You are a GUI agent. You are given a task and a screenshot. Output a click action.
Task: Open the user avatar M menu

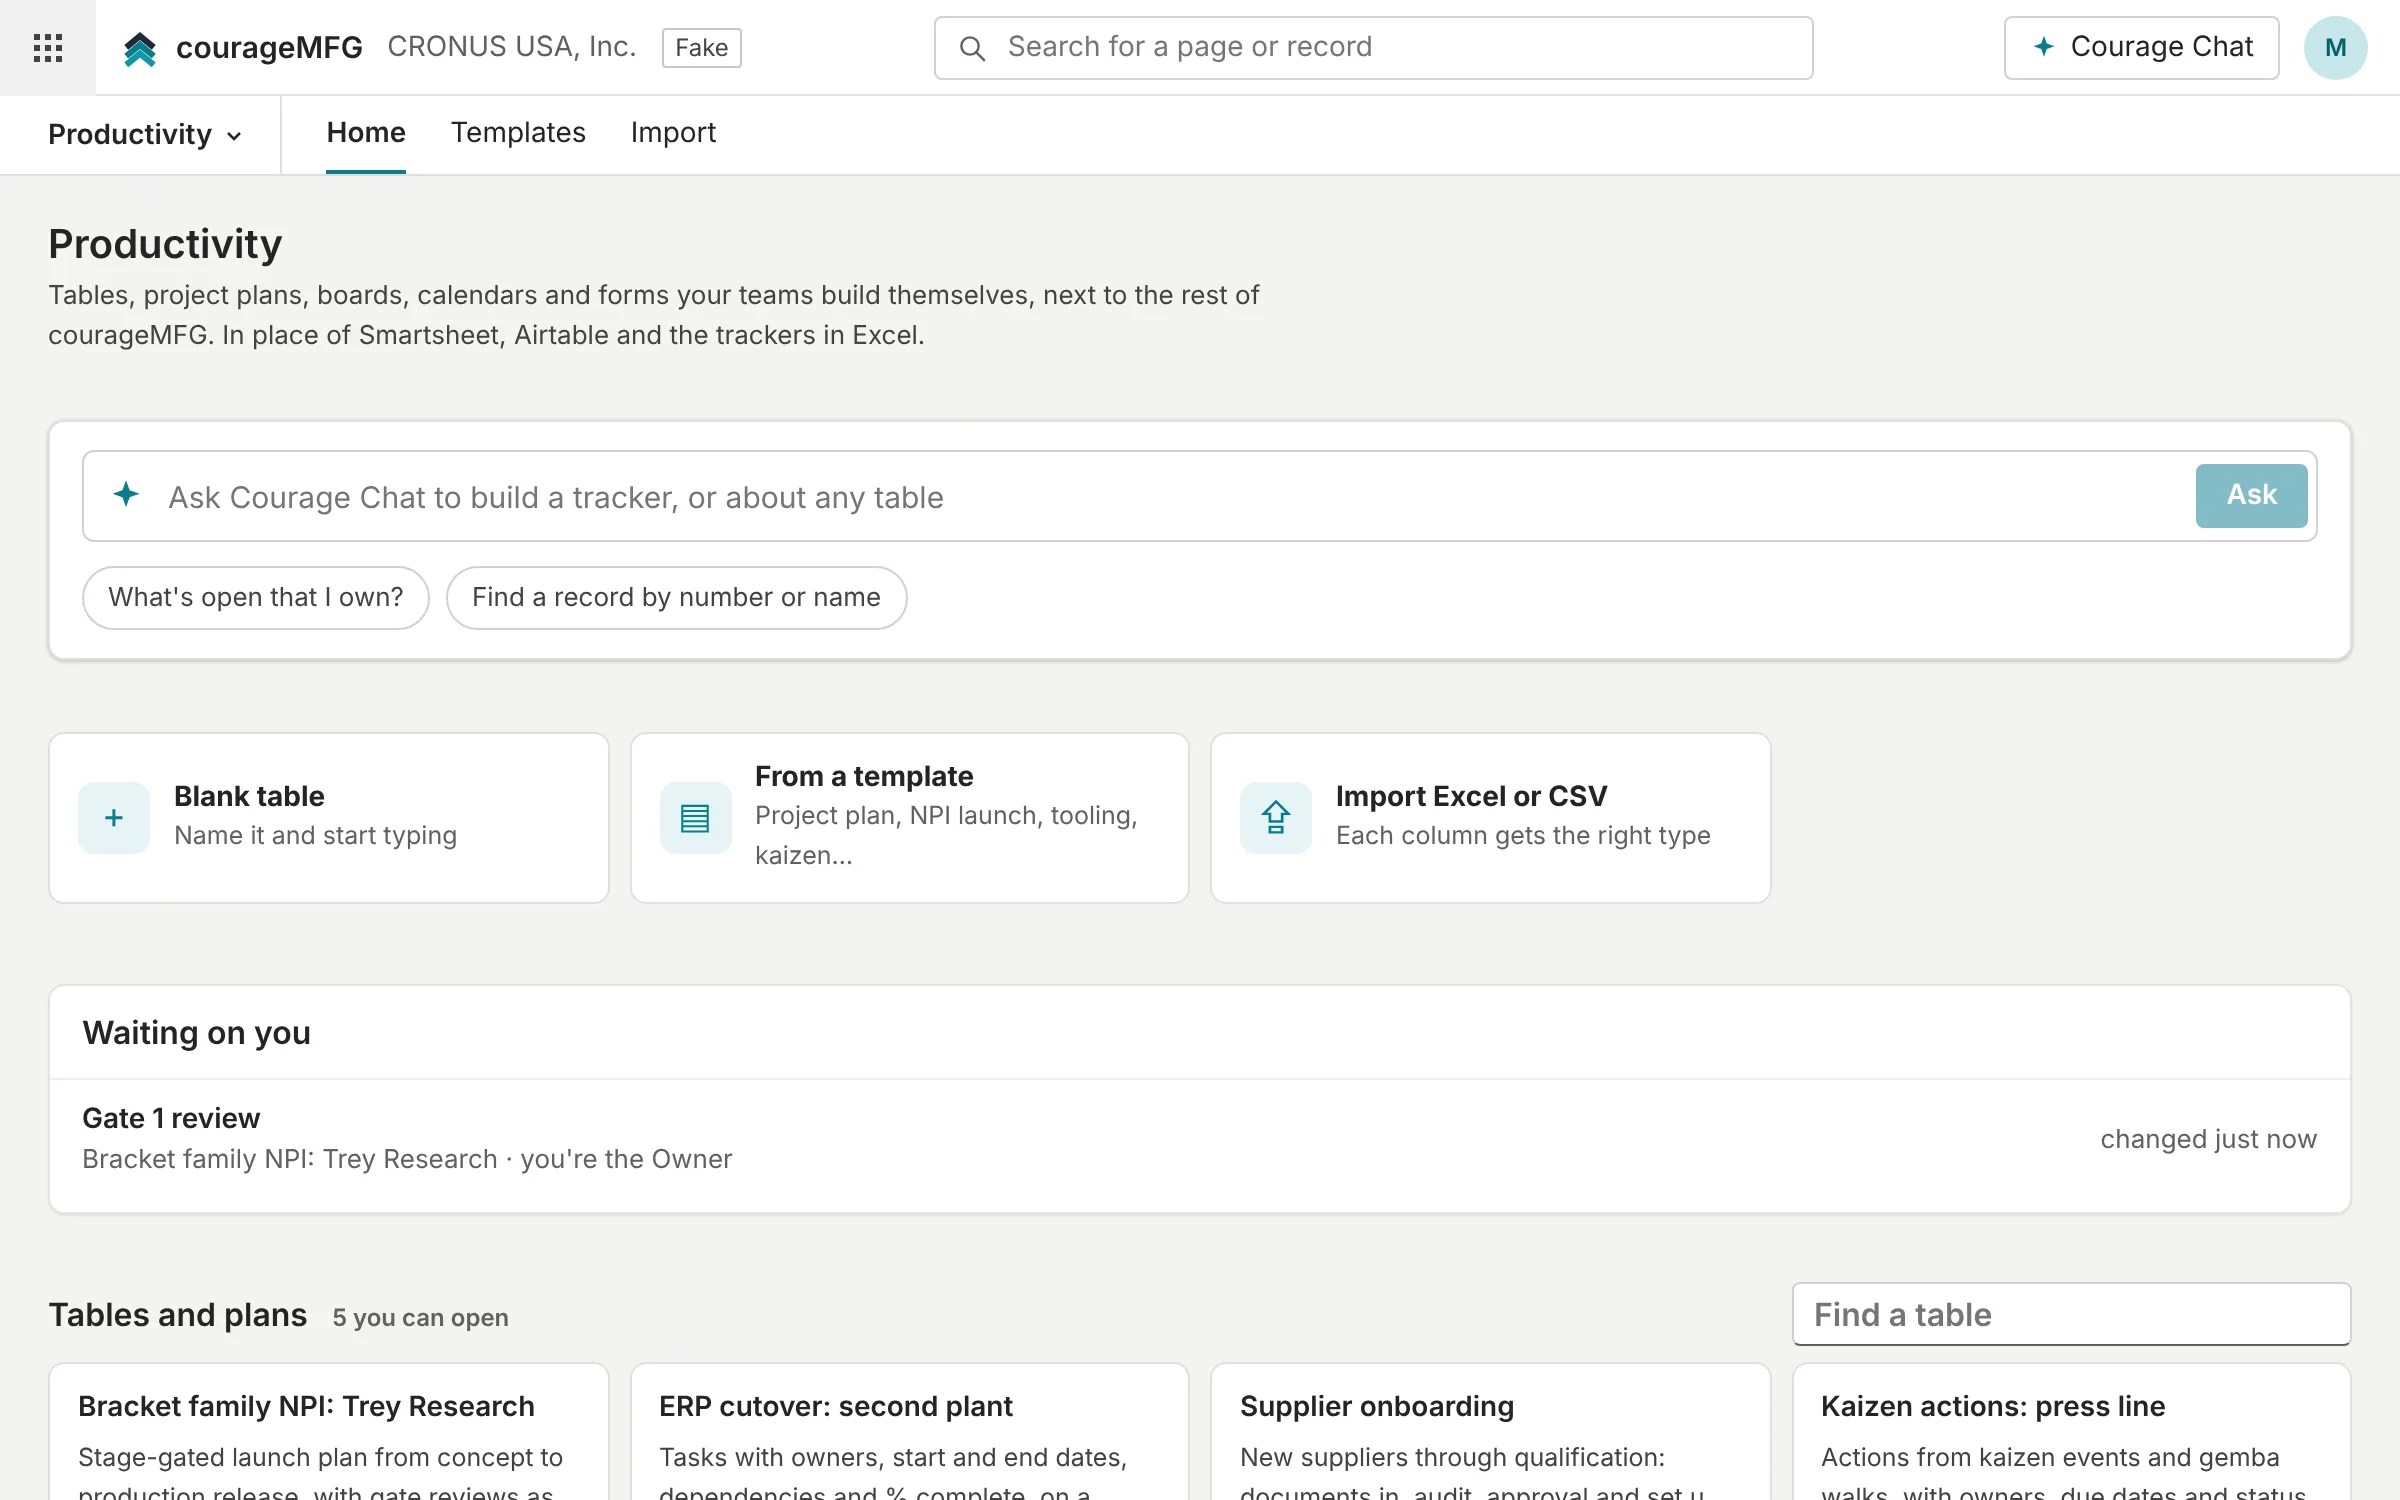point(2335,48)
